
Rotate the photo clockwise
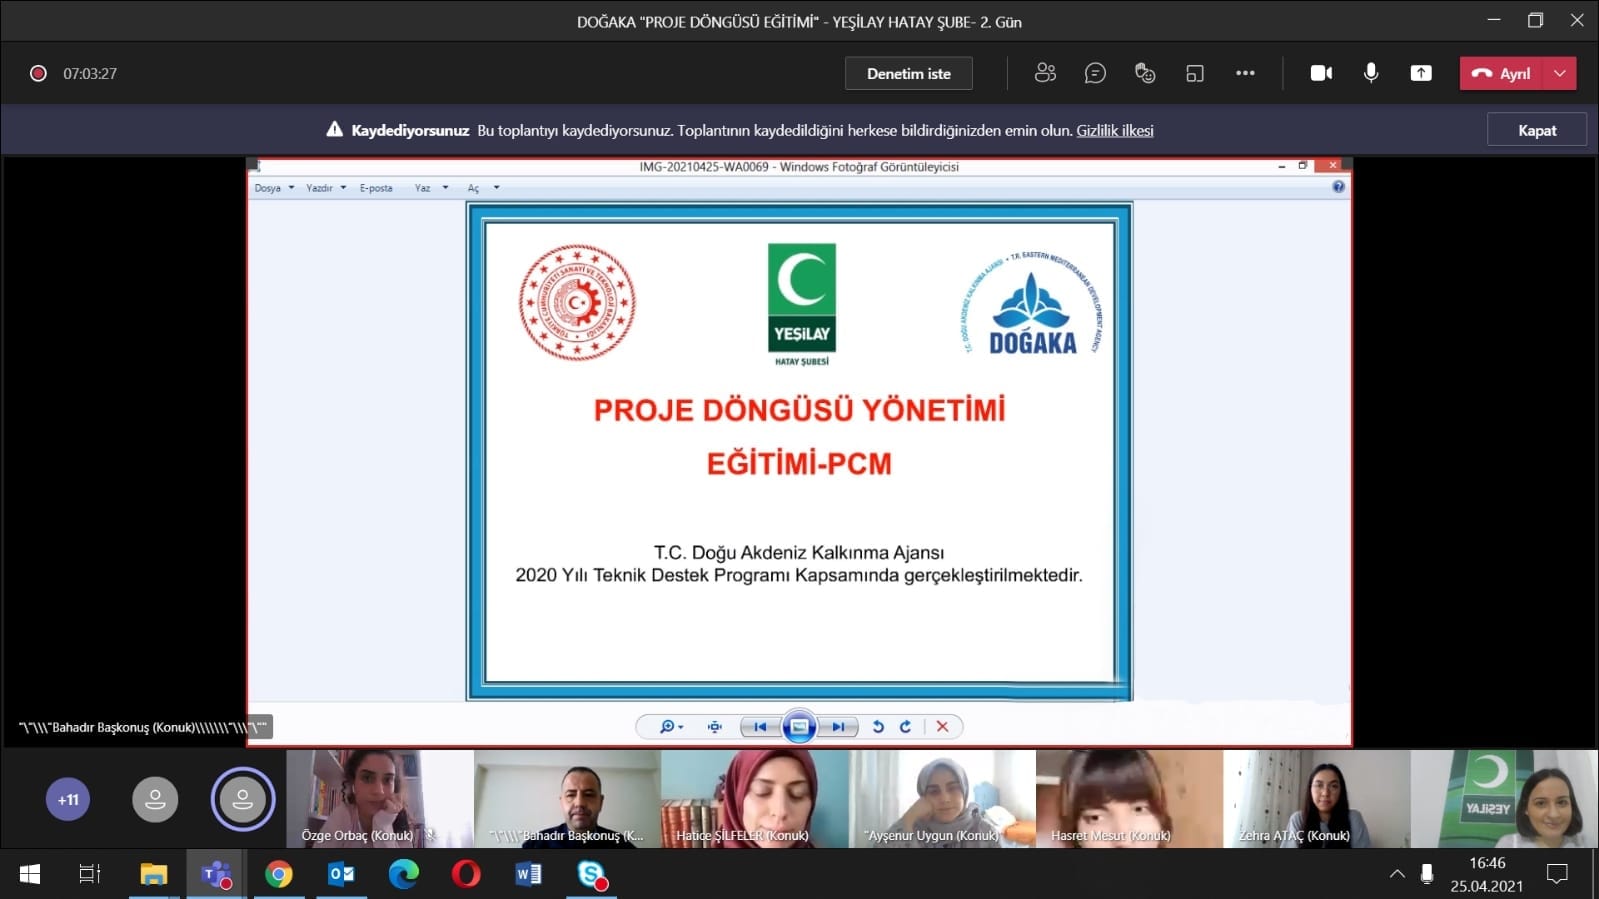pyautogui.click(x=905, y=727)
